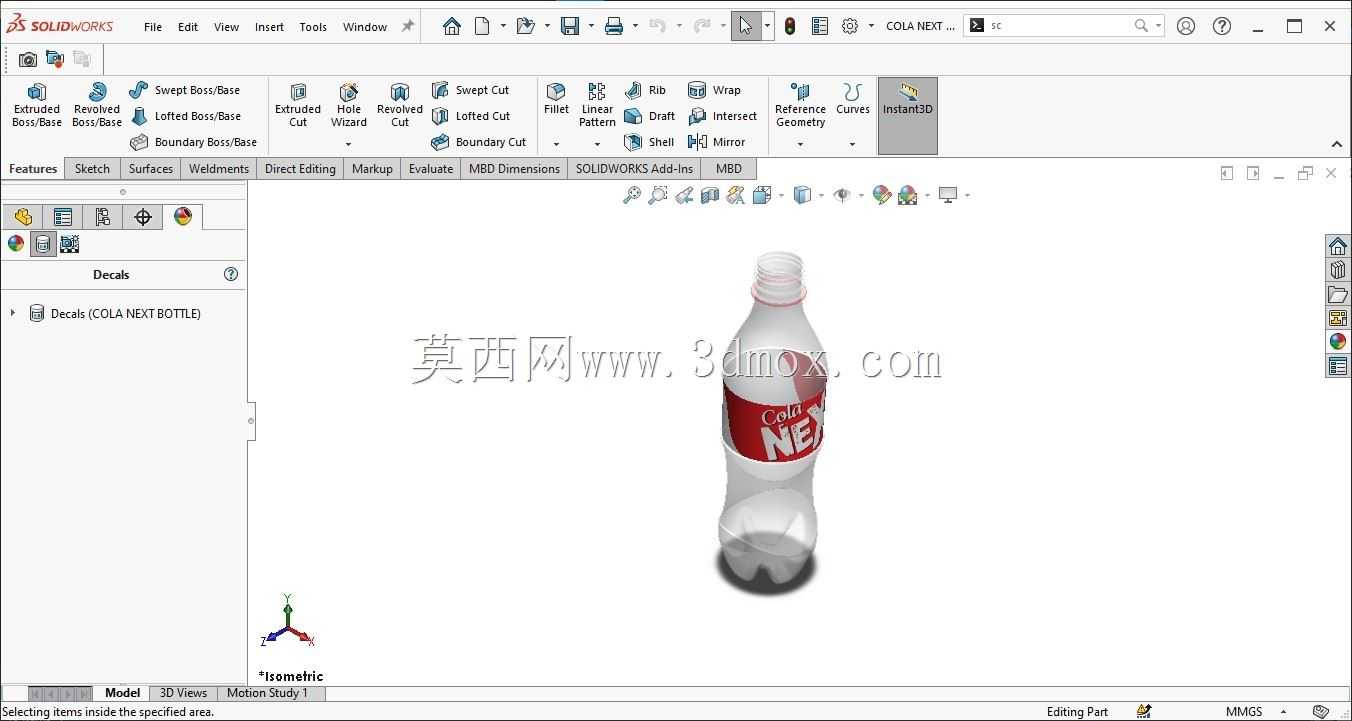The height and width of the screenshot is (721, 1352).
Task: Select the Revolved Boss/Base tool
Action: pos(97,105)
